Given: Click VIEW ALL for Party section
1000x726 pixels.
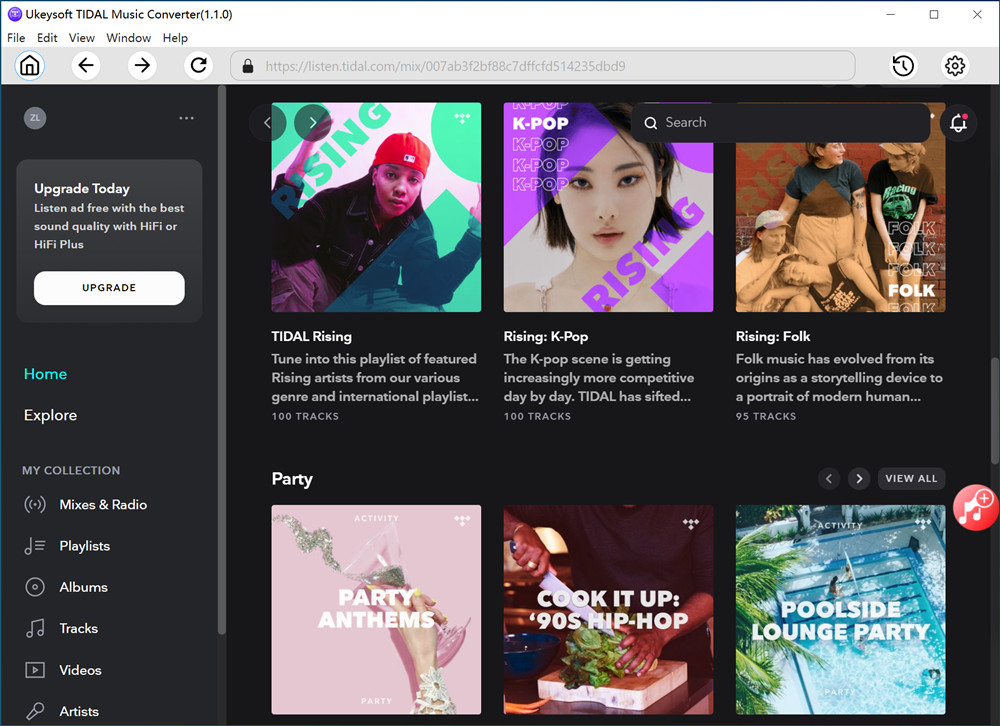Looking at the screenshot, I should 911,478.
